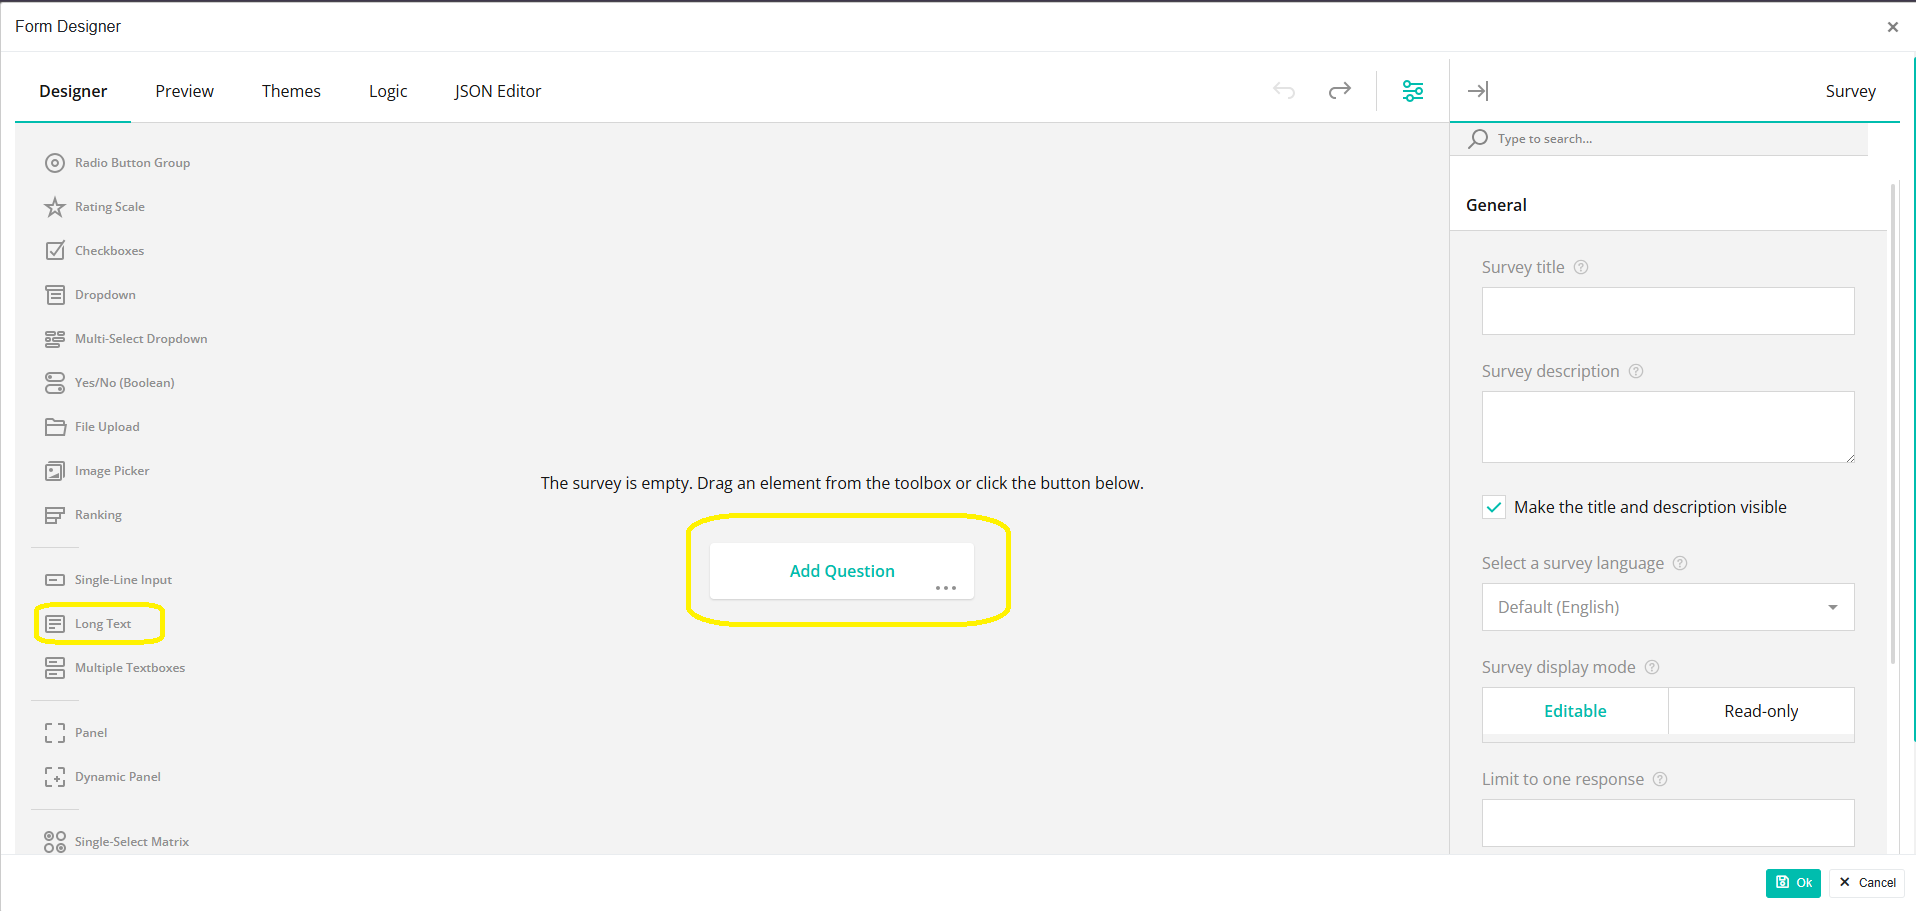Set survey display mode to Editable
This screenshot has height=911, width=1916.
point(1574,711)
